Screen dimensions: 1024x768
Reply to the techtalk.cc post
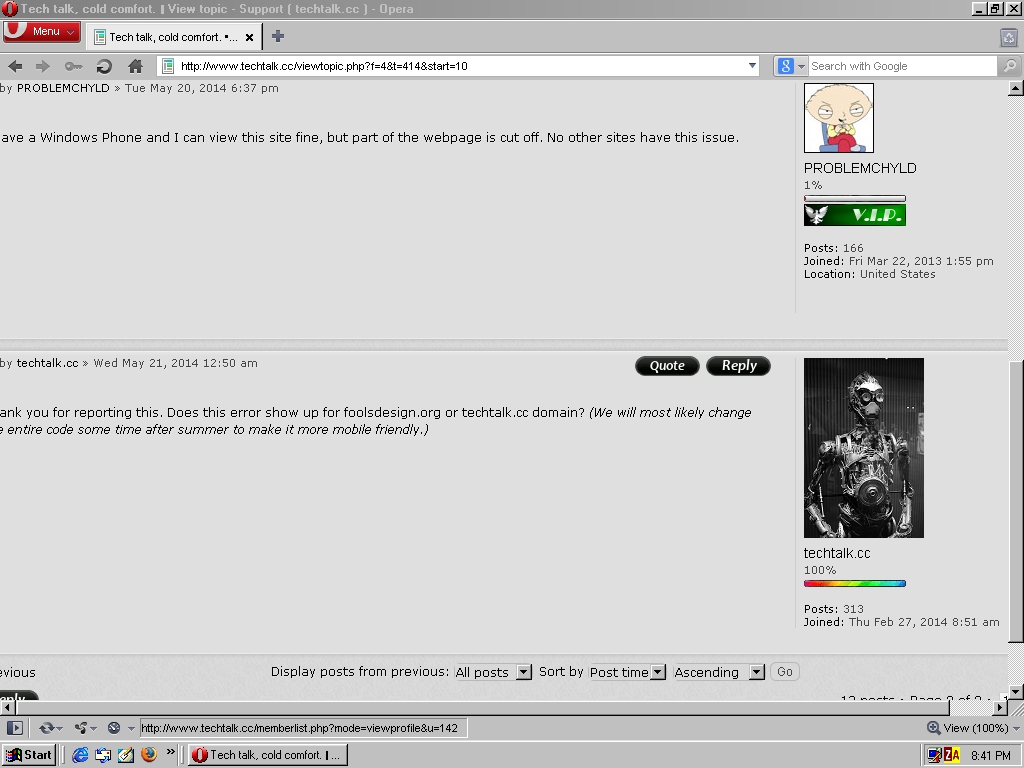[x=739, y=366]
